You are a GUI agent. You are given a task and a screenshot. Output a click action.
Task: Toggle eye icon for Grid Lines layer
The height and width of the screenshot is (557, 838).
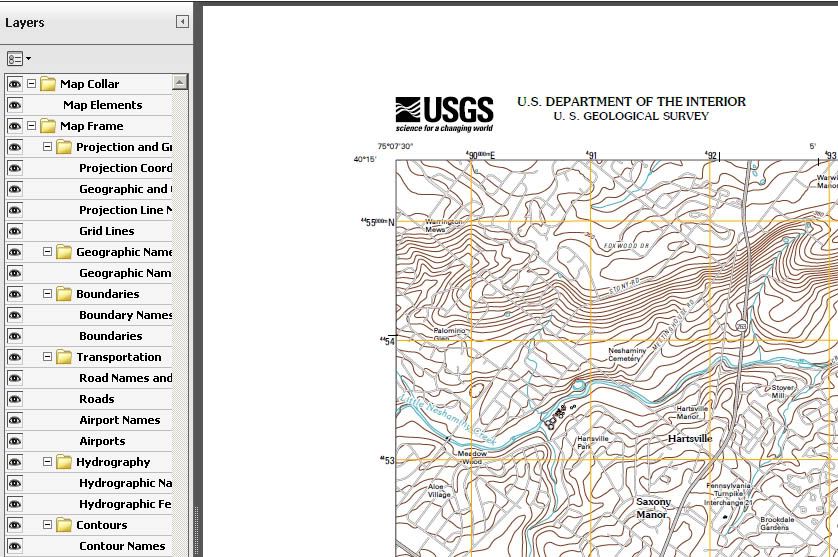pos(14,231)
